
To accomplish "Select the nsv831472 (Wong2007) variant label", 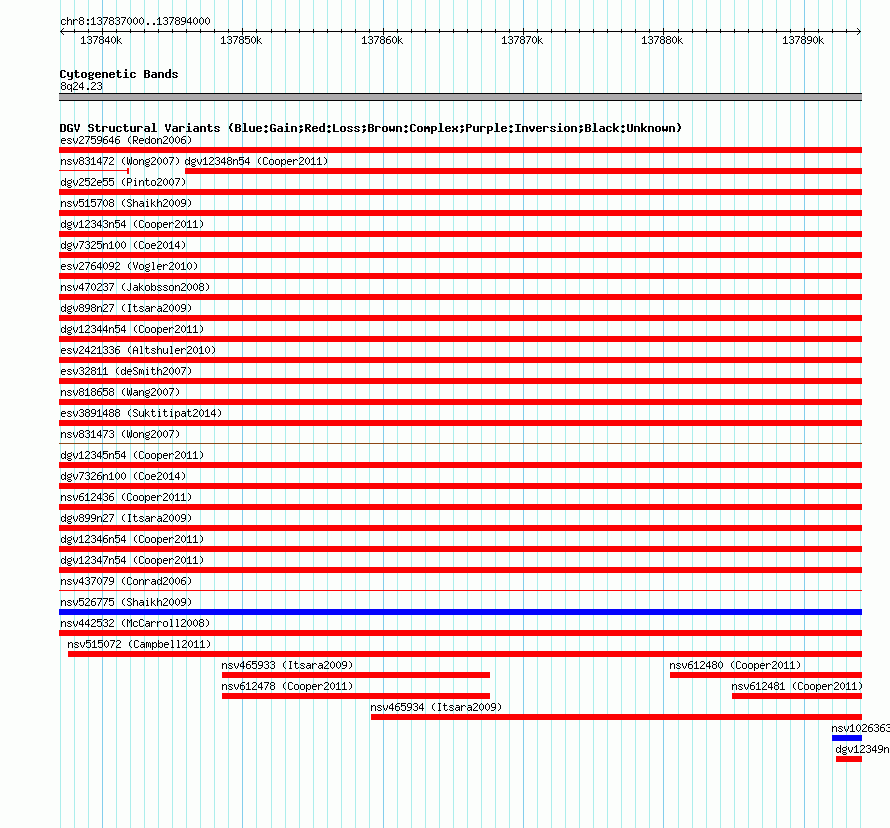I will [120, 161].
